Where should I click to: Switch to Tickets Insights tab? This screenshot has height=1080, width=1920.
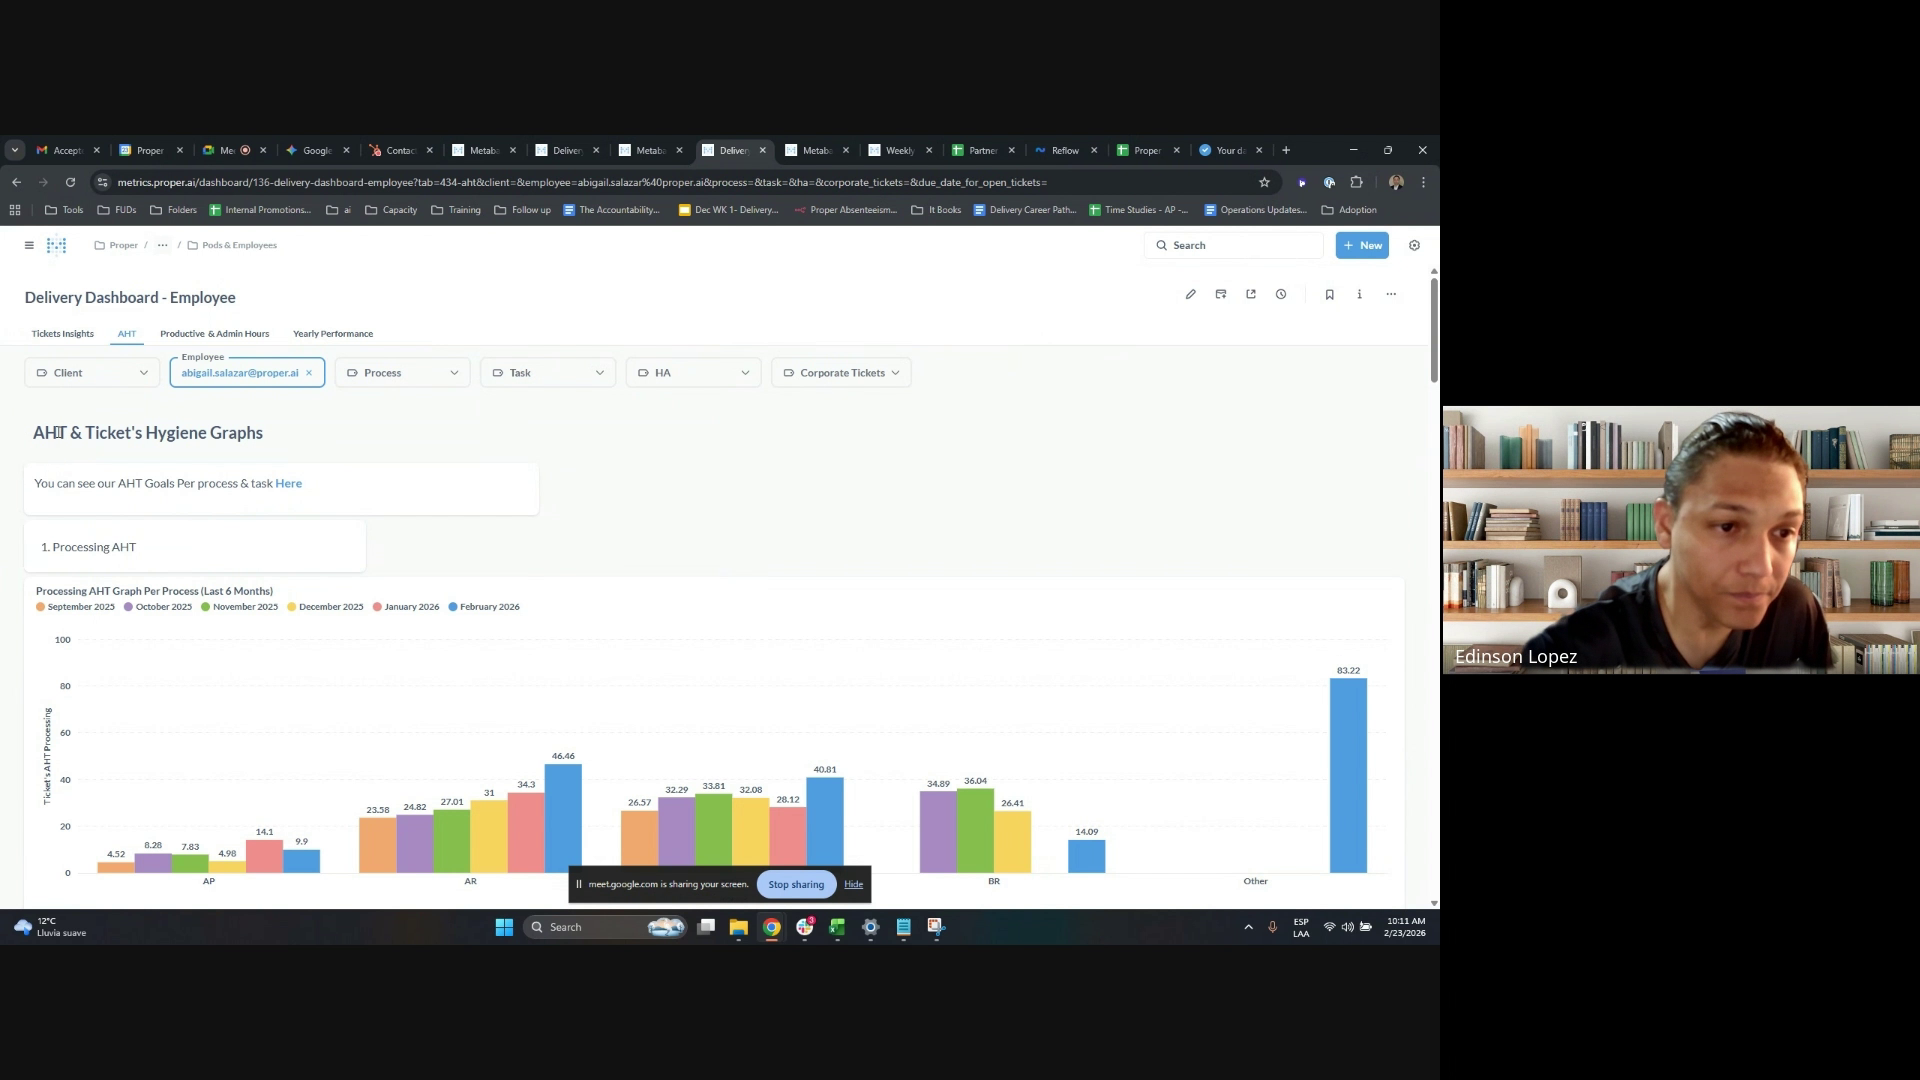(x=62, y=334)
